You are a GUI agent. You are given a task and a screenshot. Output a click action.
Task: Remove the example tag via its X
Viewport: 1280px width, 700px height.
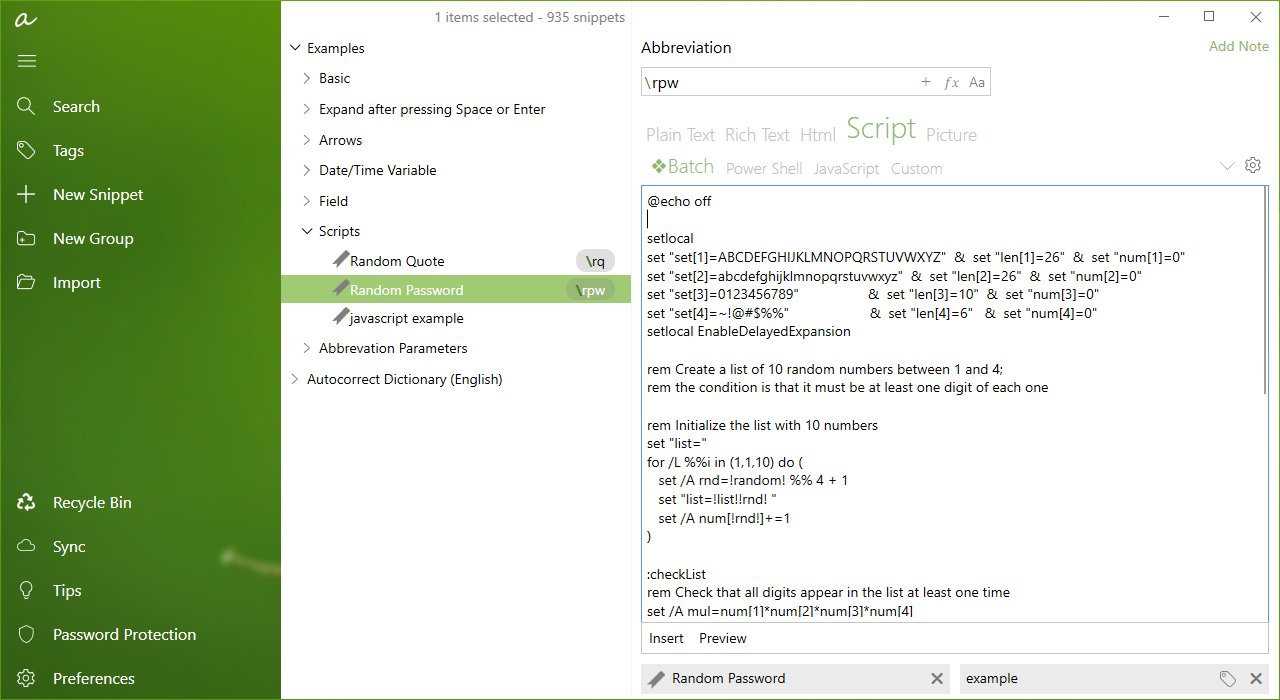point(1256,678)
